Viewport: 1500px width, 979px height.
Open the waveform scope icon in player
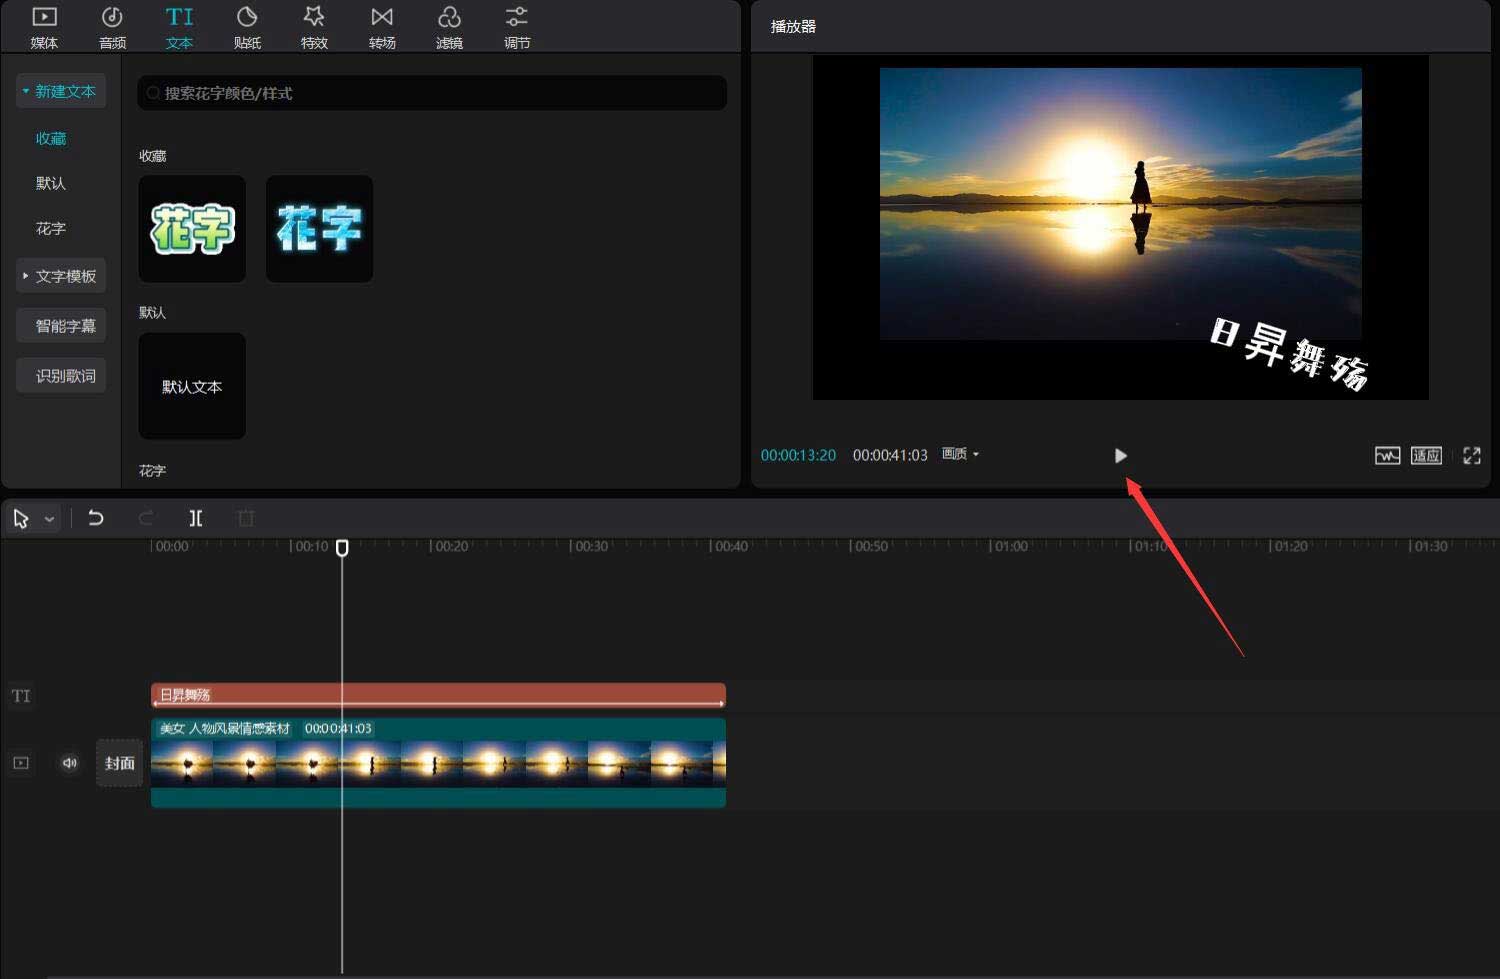click(x=1387, y=456)
